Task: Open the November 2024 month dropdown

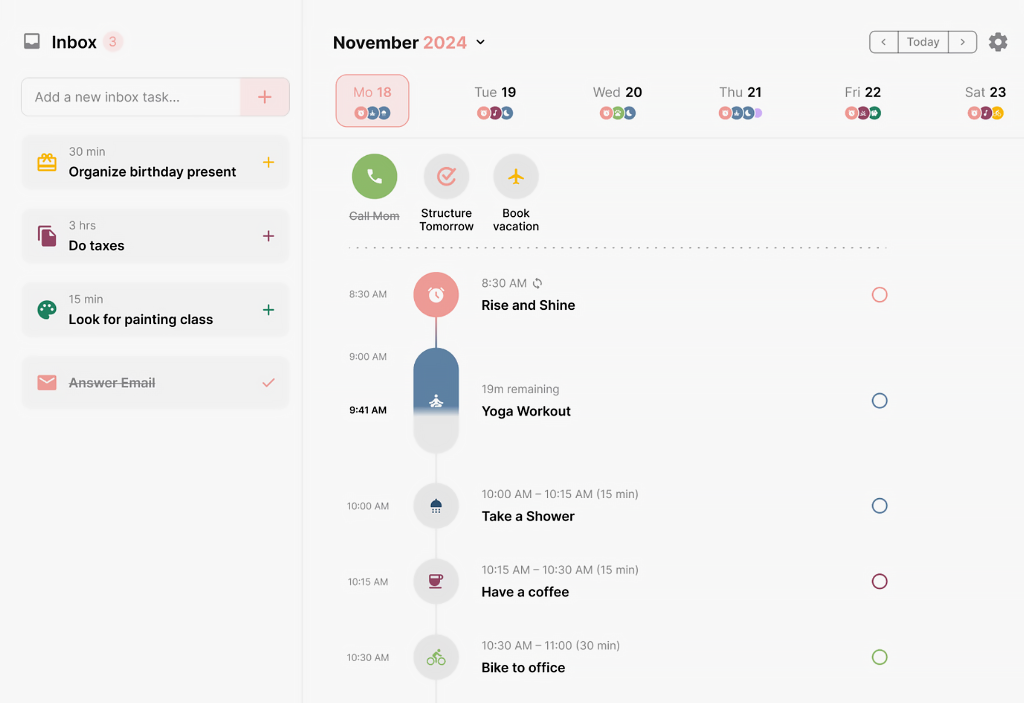Action: [480, 42]
